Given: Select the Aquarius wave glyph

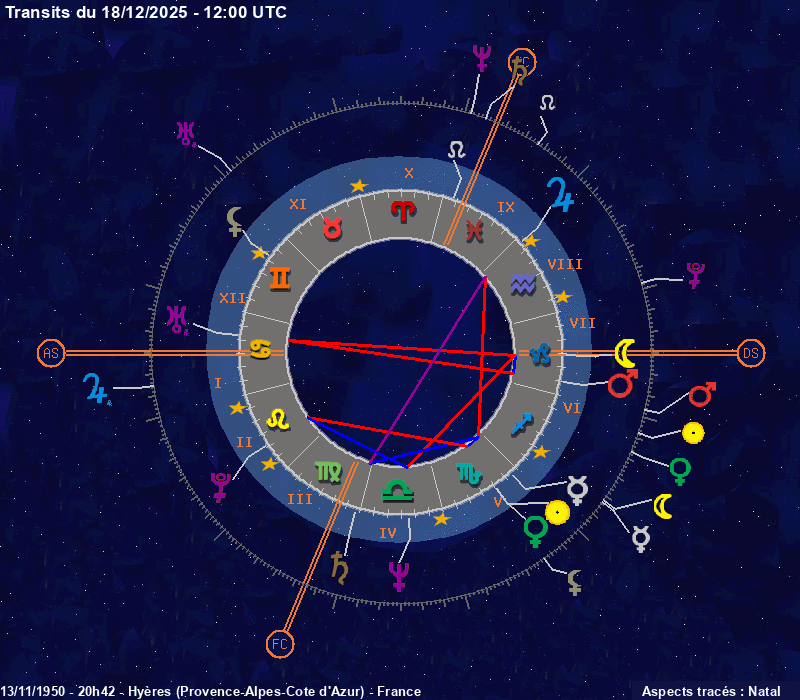Looking at the screenshot, I should tap(523, 284).
